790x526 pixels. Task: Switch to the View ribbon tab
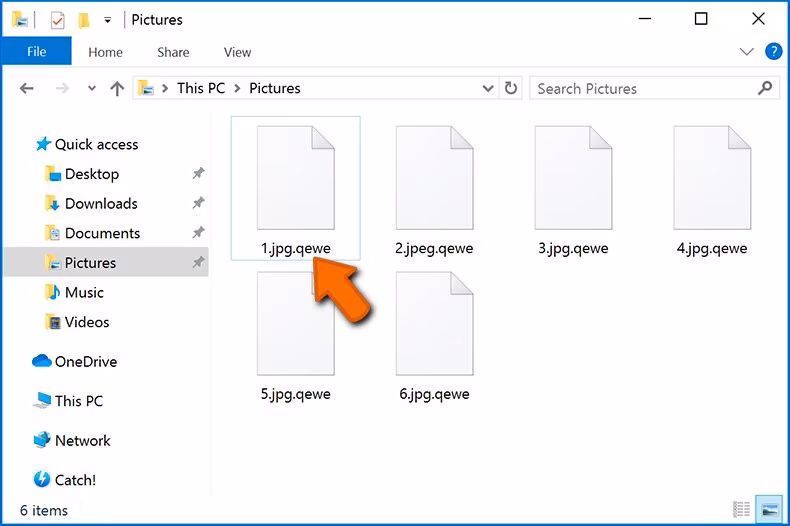237,52
